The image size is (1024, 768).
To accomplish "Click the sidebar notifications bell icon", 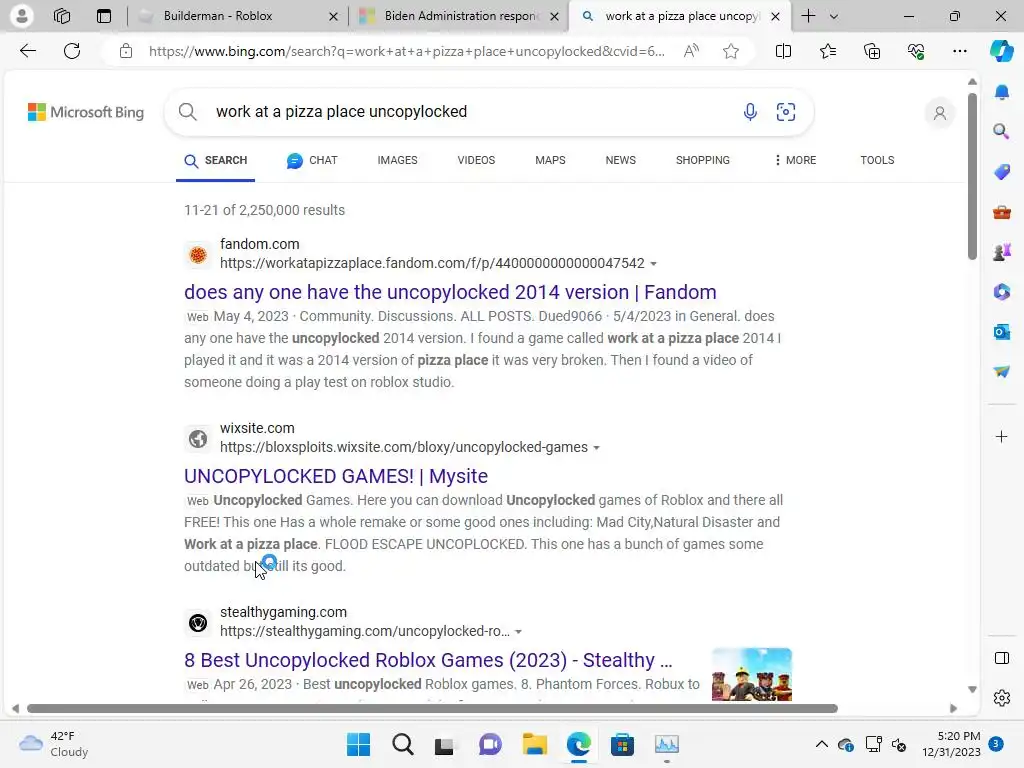I will click(x=1002, y=92).
